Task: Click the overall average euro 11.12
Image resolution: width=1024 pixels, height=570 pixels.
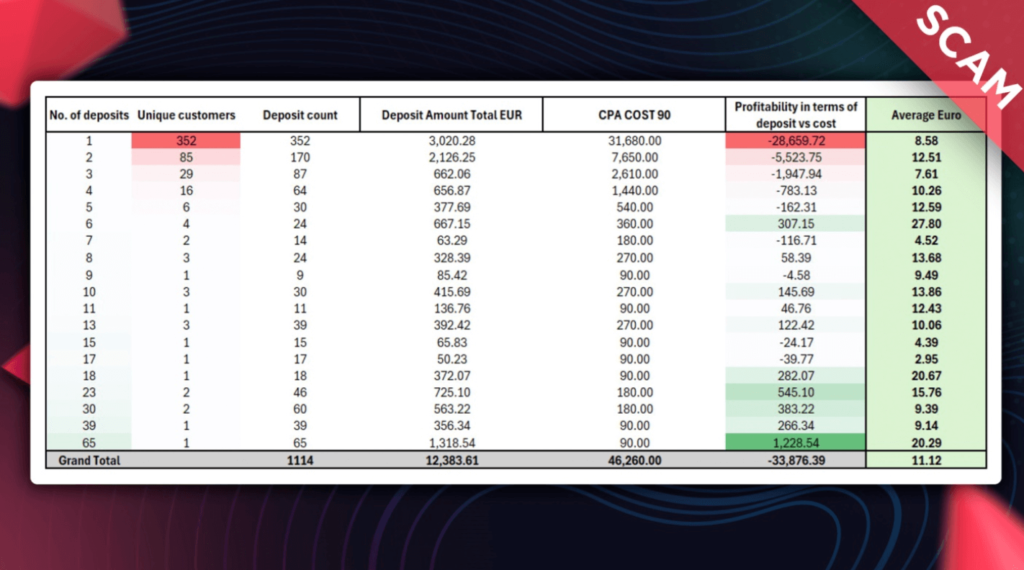Action: (926, 460)
